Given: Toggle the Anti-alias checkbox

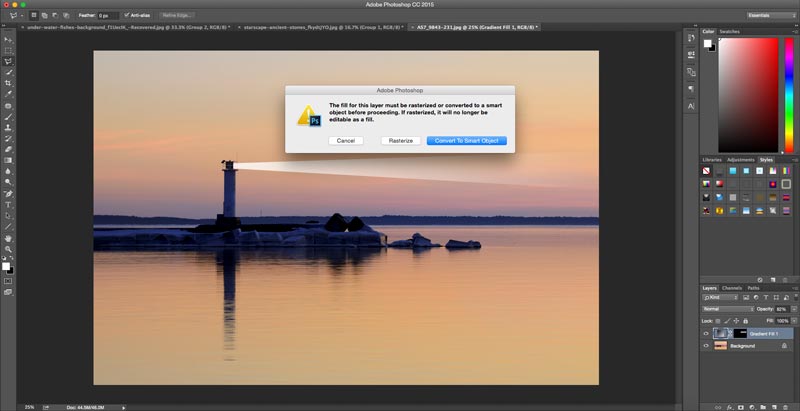Looking at the screenshot, I should (x=127, y=15).
